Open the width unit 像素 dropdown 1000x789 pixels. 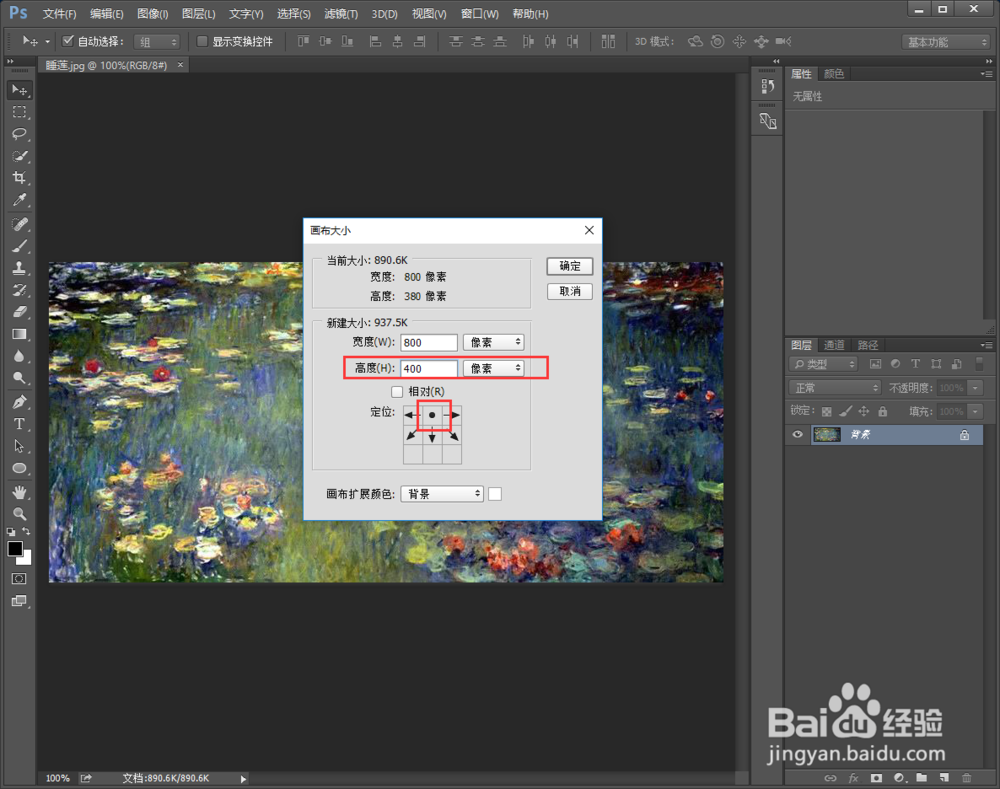click(494, 343)
